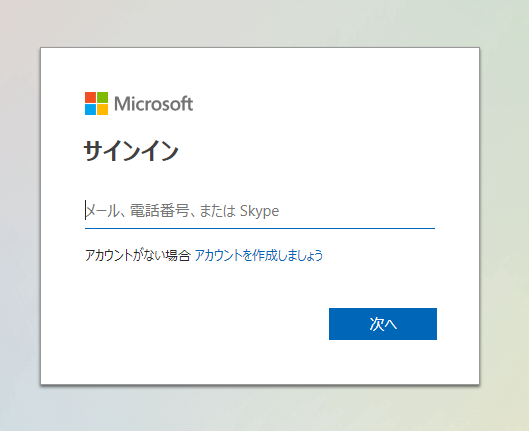The height and width of the screenshot is (431, 529).
Task: Click the blue underline of the sign-in field
Action: tap(260, 228)
